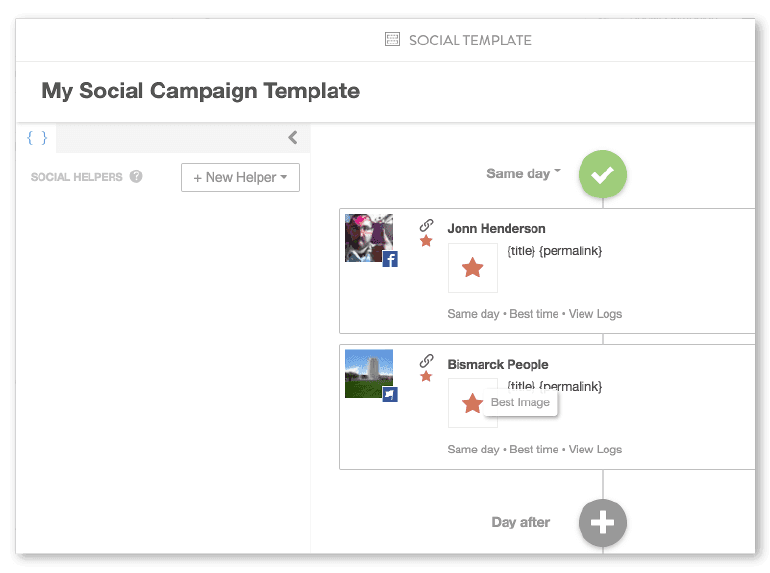
Task: Click small star under Bismarck People link icon
Action: [426, 376]
